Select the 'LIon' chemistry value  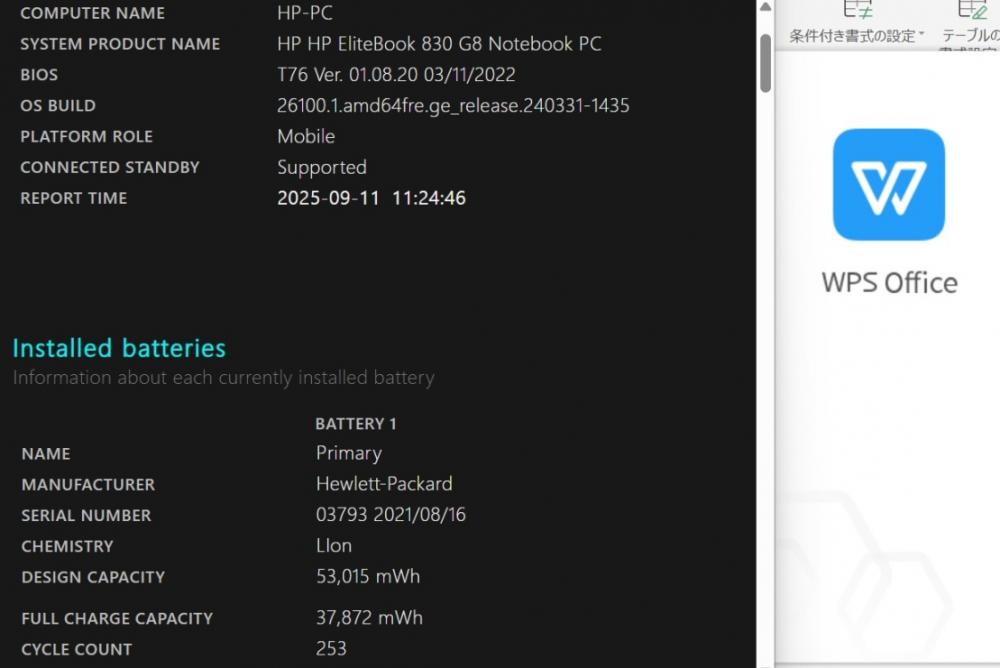(x=334, y=546)
